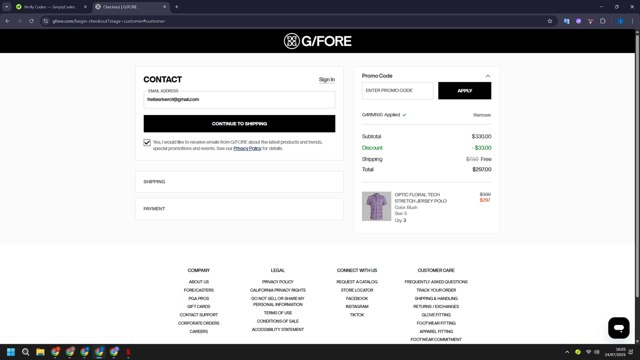Collapse the Promo Code section

(x=488, y=76)
